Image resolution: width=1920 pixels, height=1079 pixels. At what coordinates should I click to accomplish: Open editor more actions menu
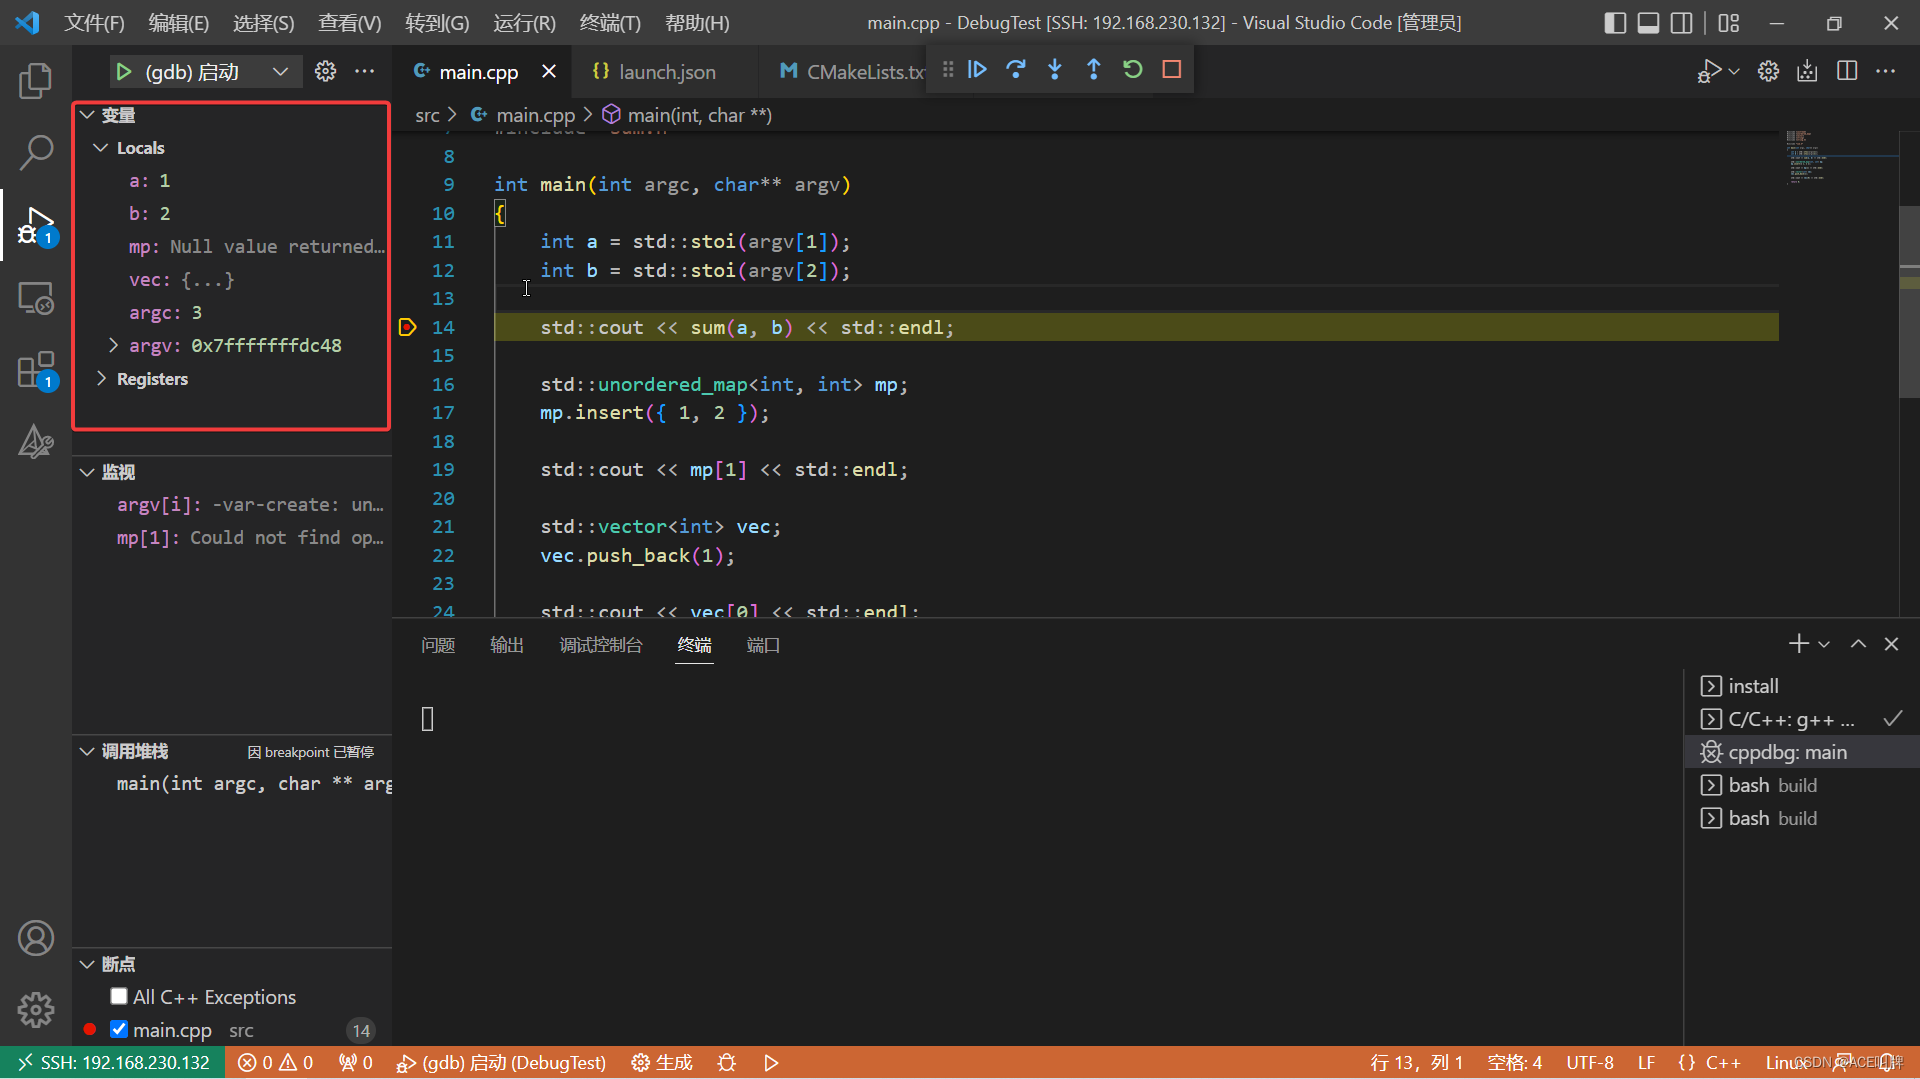click(1886, 71)
